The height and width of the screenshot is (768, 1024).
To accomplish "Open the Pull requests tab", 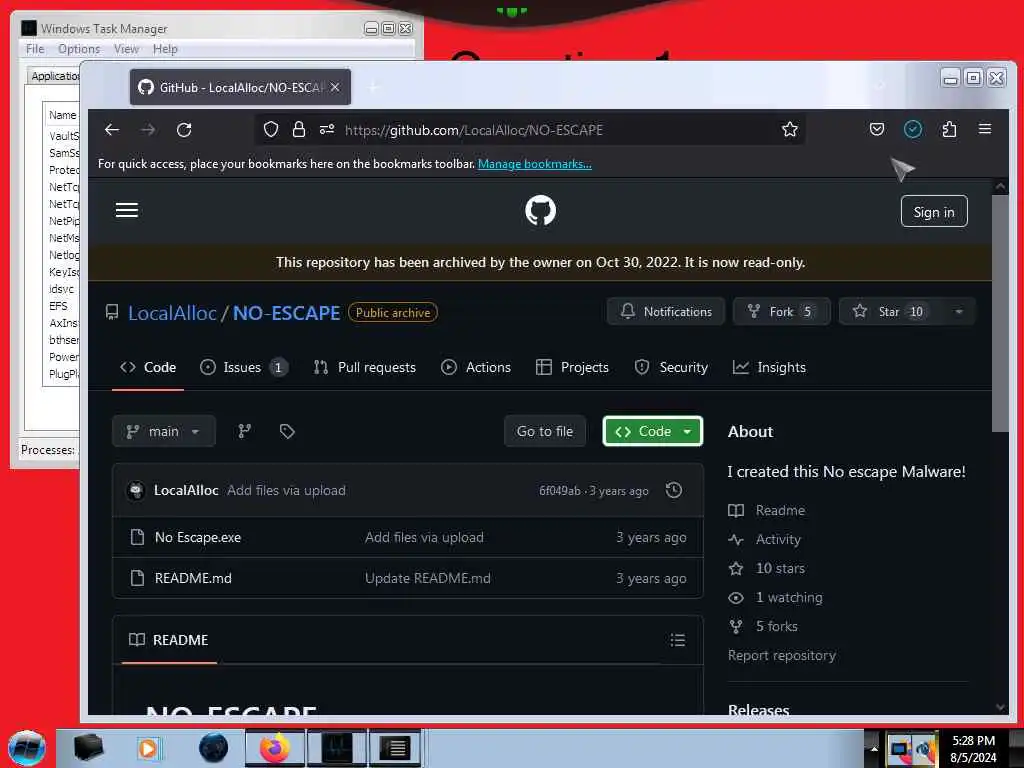I will 364,367.
